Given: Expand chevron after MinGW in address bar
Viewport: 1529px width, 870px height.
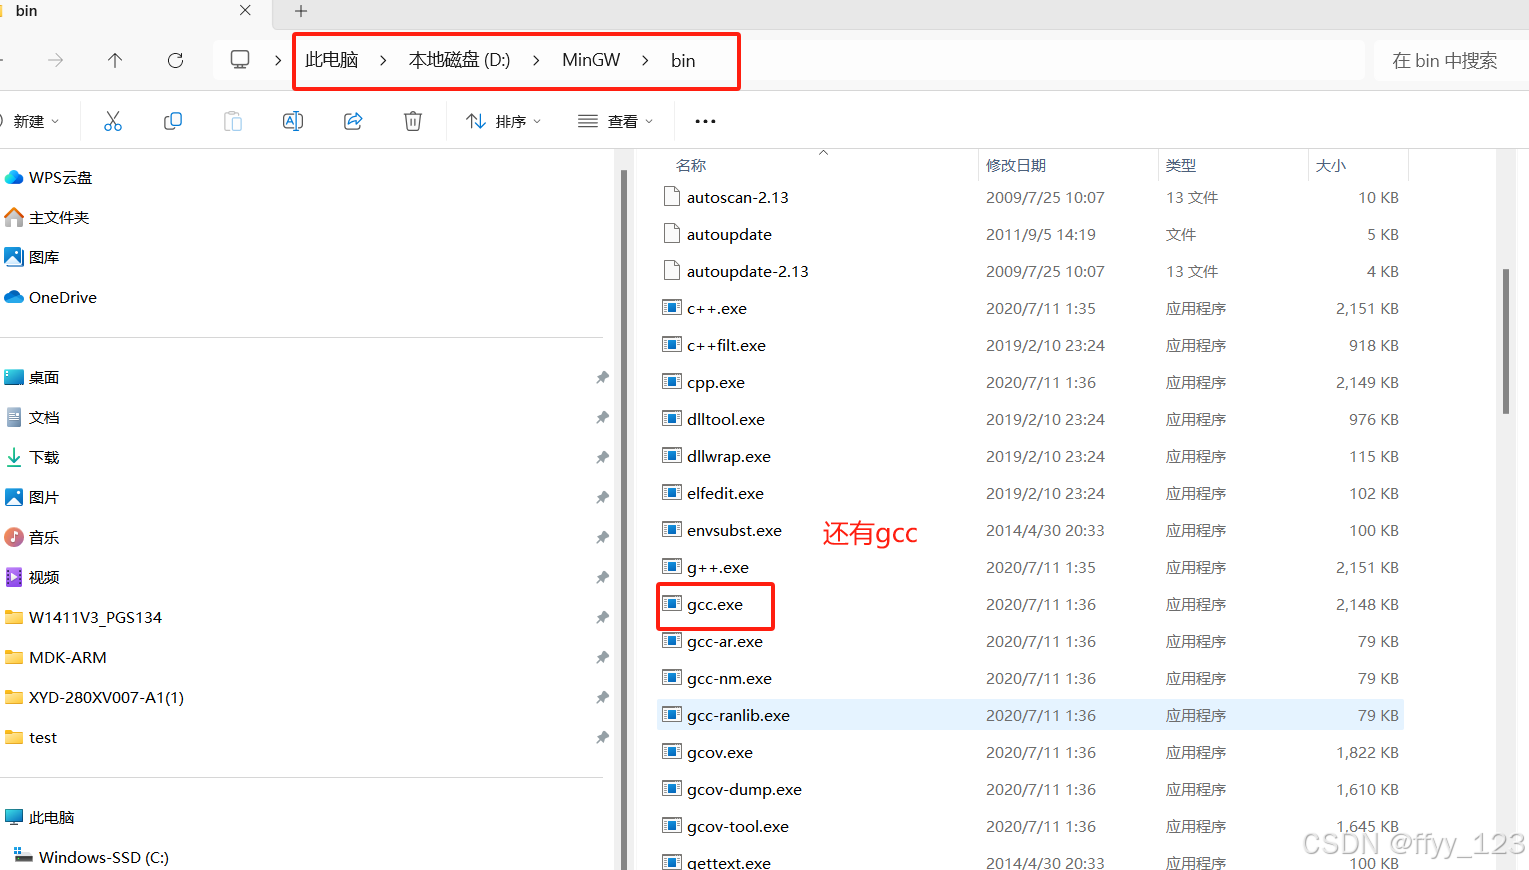Looking at the screenshot, I should [x=645, y=60].
